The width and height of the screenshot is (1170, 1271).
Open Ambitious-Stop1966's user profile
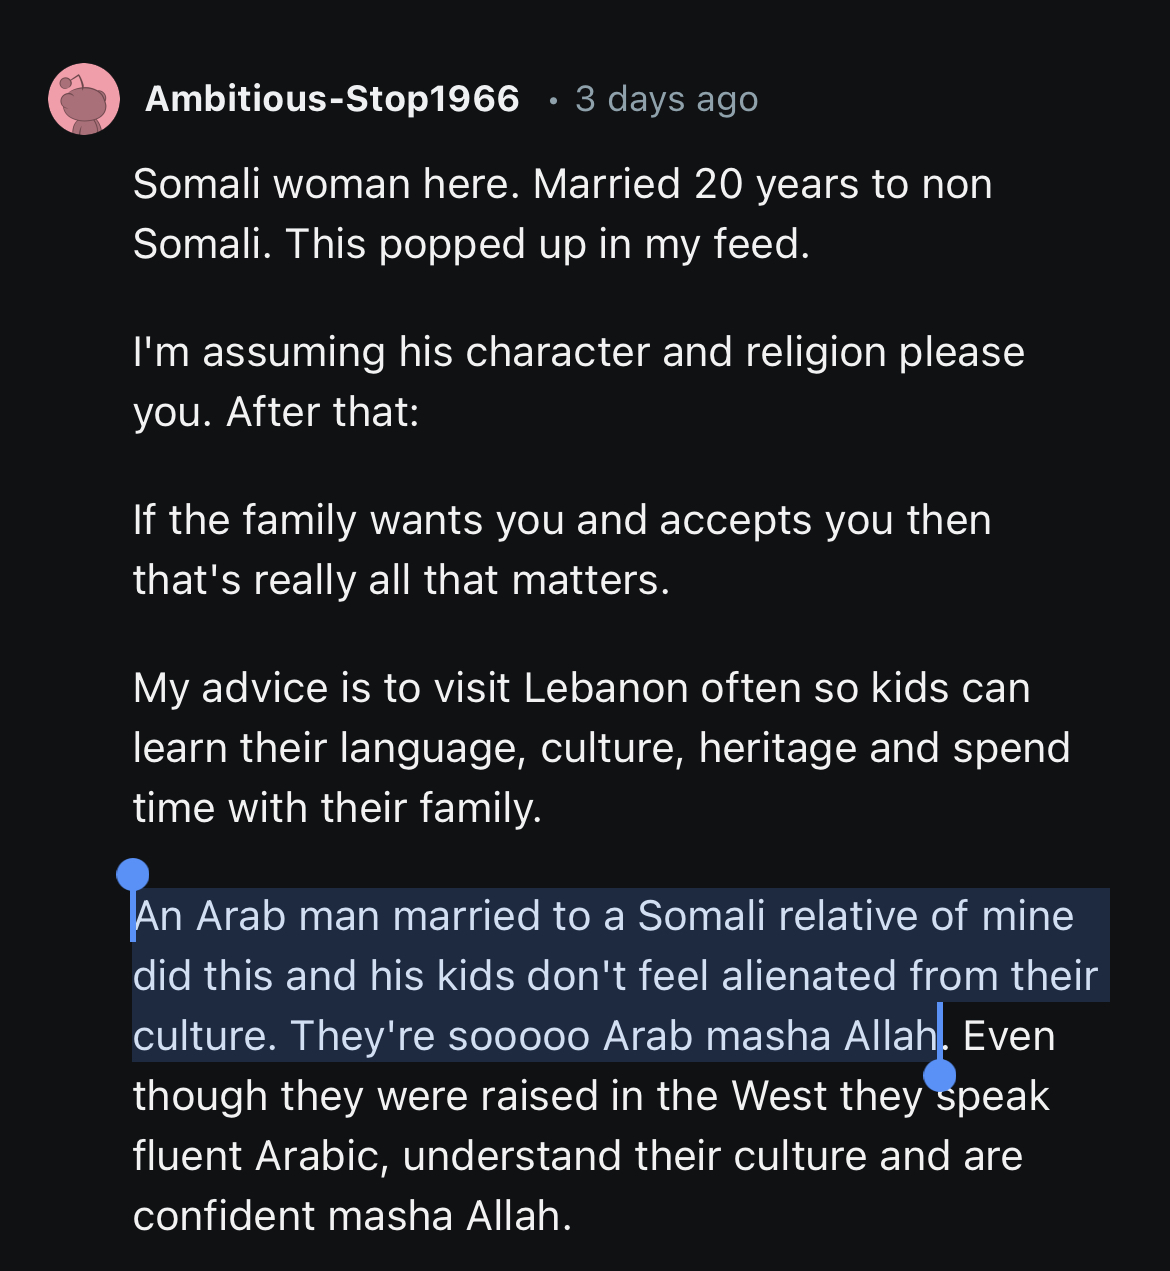click(332, 99)
